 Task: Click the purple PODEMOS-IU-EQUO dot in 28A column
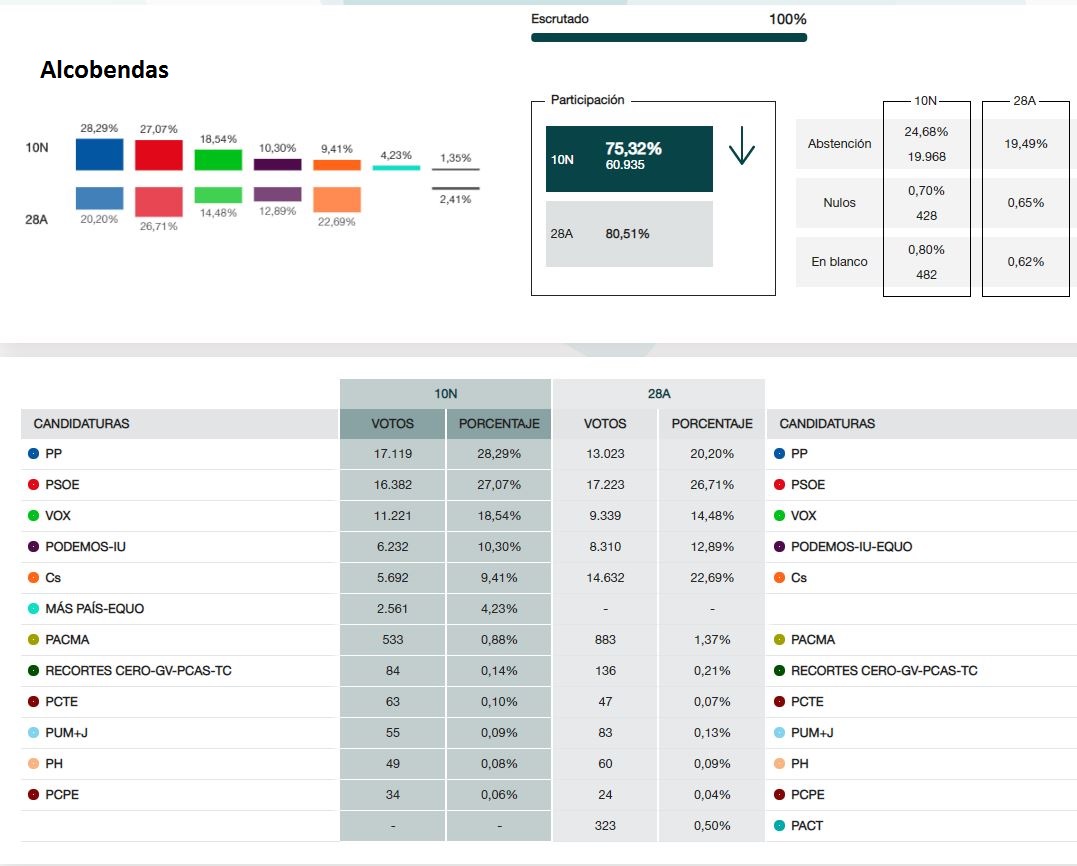click(779, 547)
